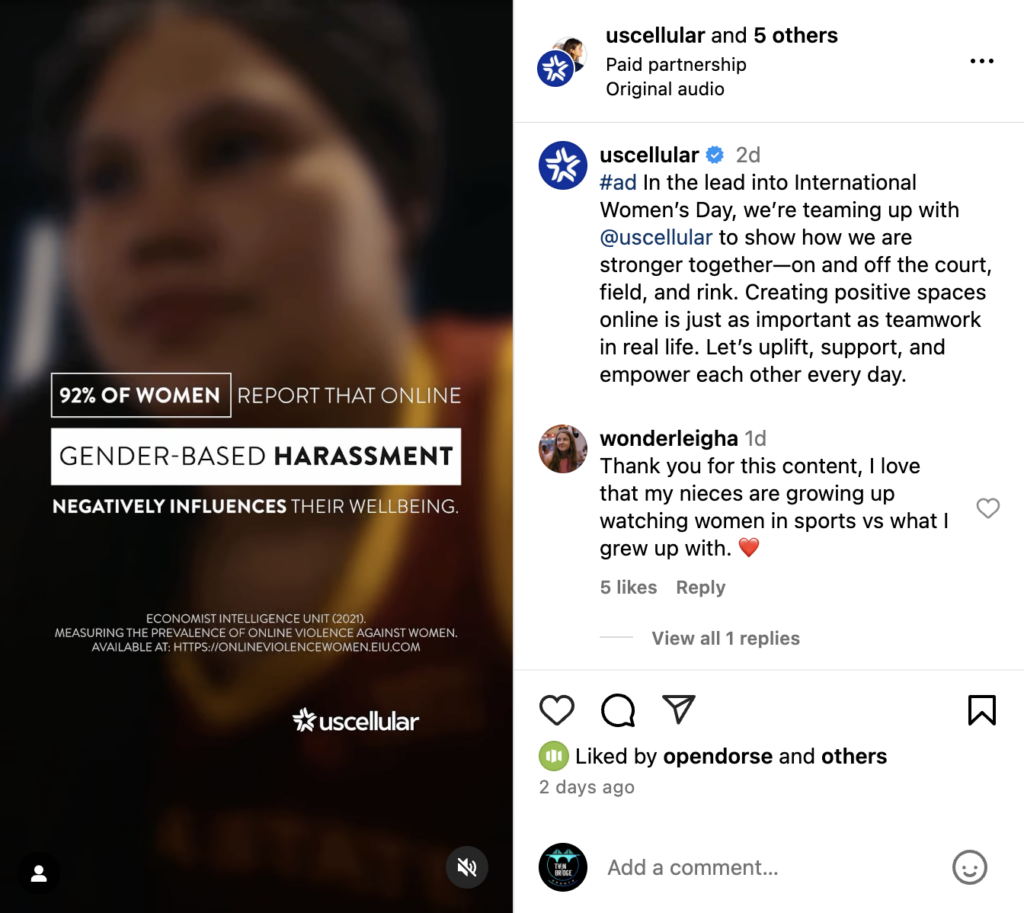Expand View all 1 replies
The width and height of the screenshot is (1024, 913).
[725, 638]
